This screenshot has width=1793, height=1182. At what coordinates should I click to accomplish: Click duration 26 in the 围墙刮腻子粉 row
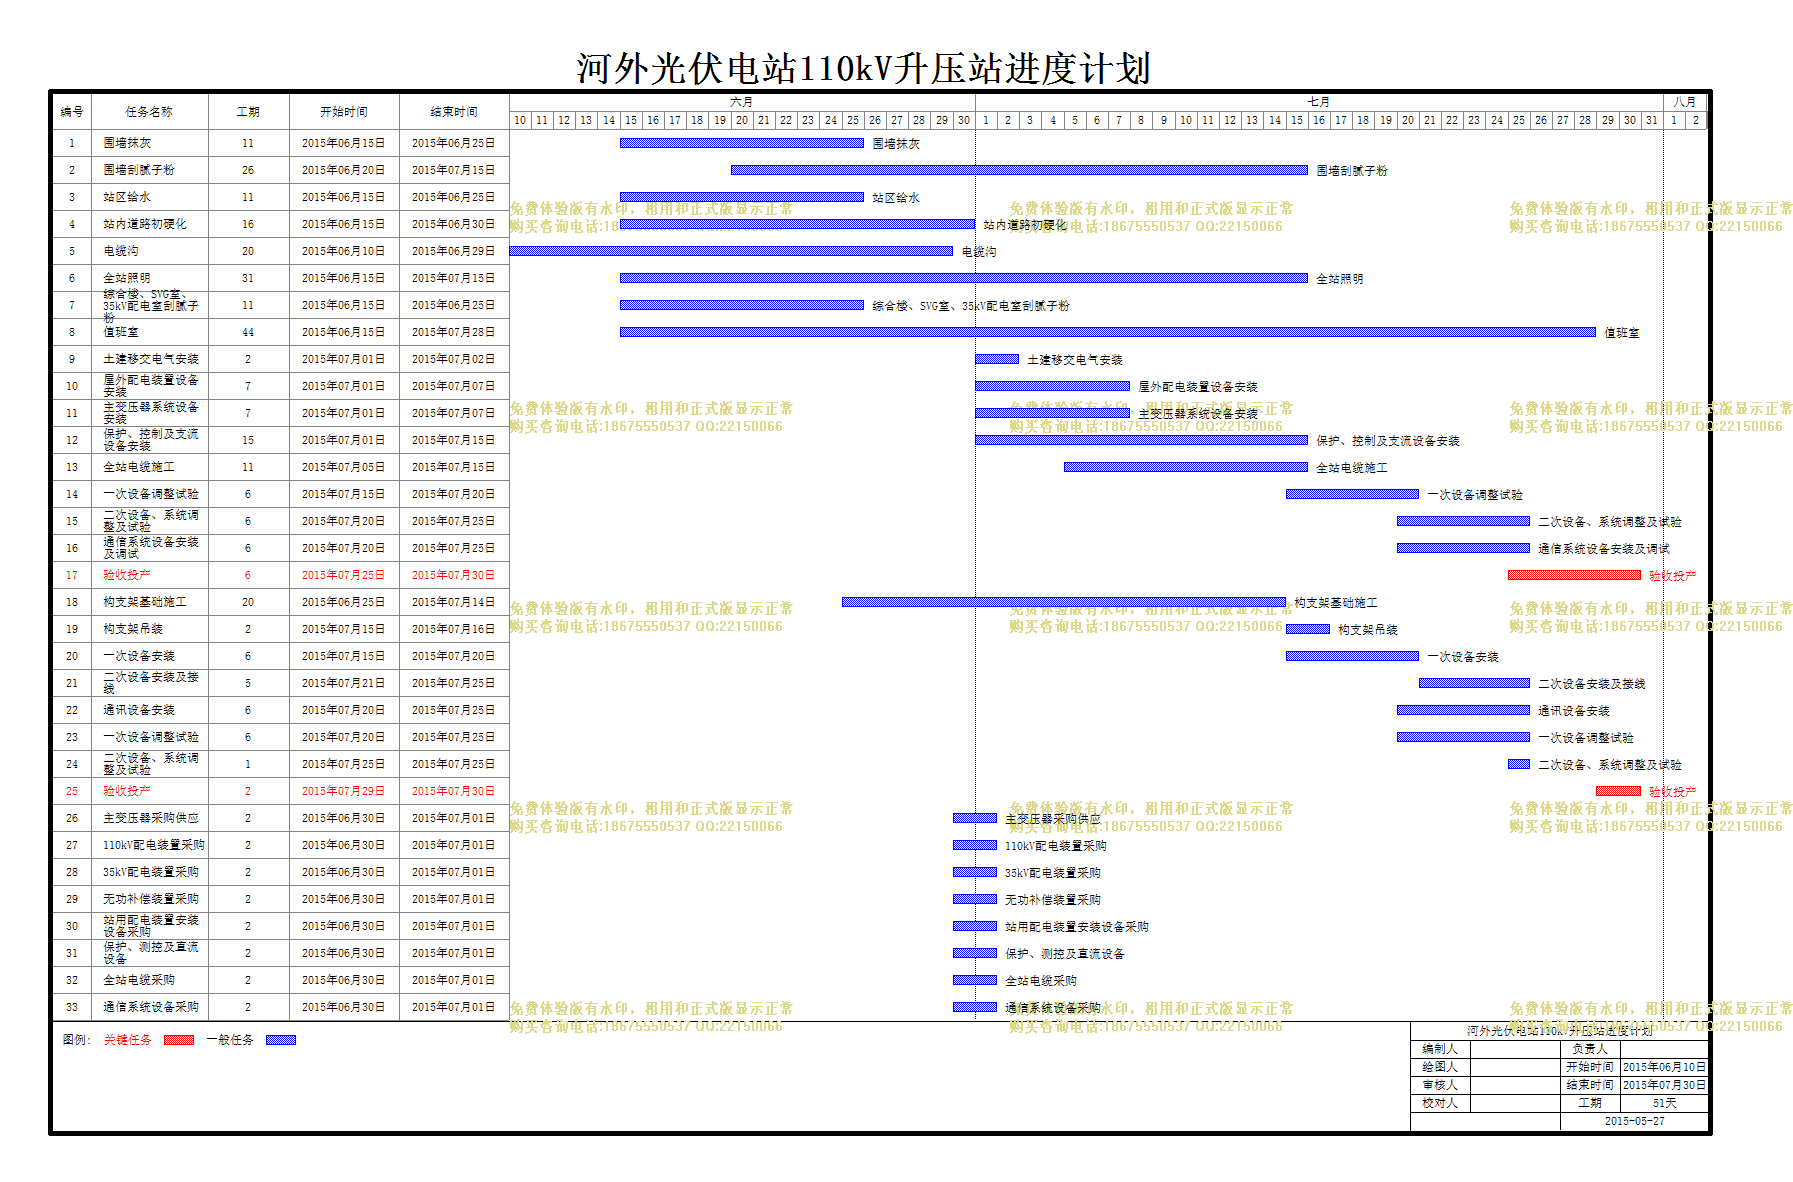[248, 170]
